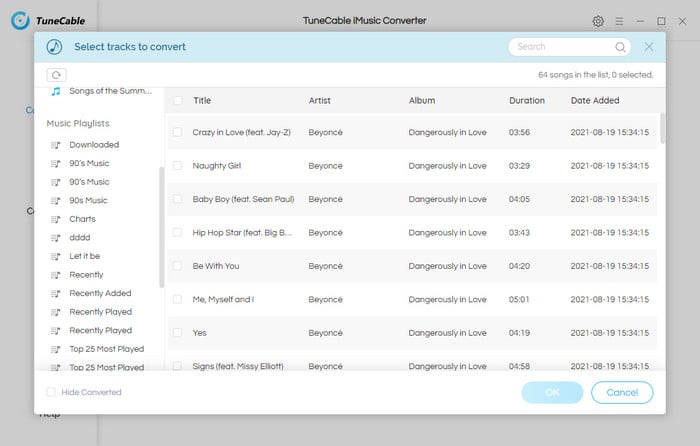Screen dimensions: 700x446
Task: Click duration 05:01
Action: [519, 299]
